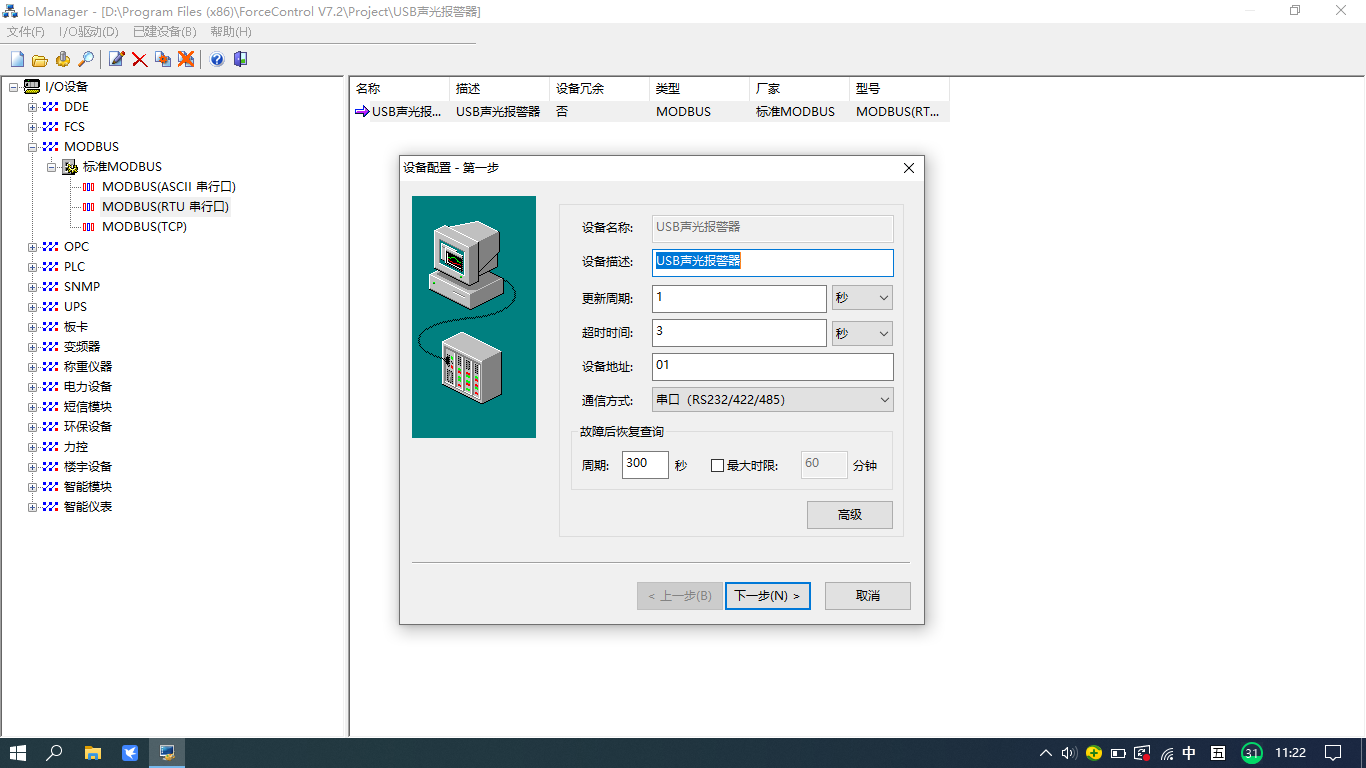The height and width of the screenshot is (768, 1366).
Task: Click the pencil edit device icon
Action: tap(117, 60)
